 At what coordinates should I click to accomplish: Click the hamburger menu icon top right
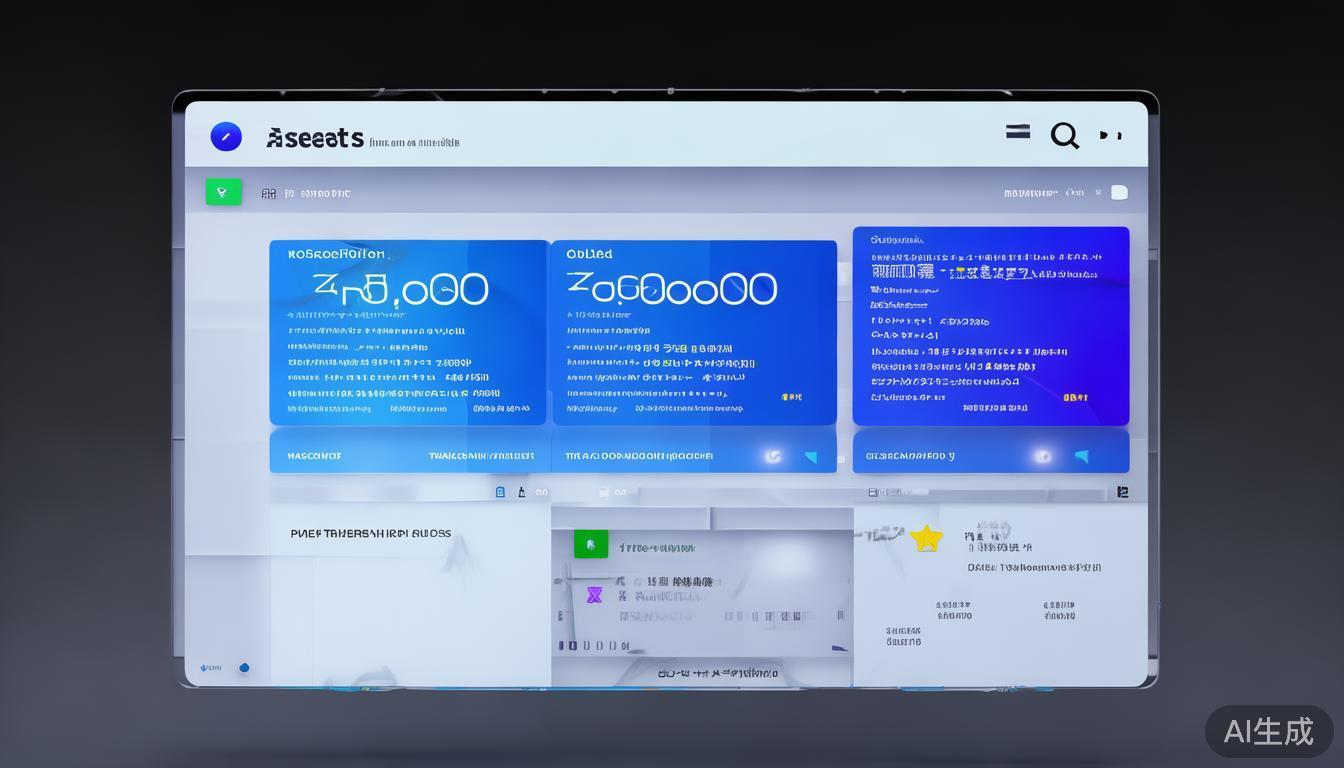pyautogui.click(x=1017, y=130)
